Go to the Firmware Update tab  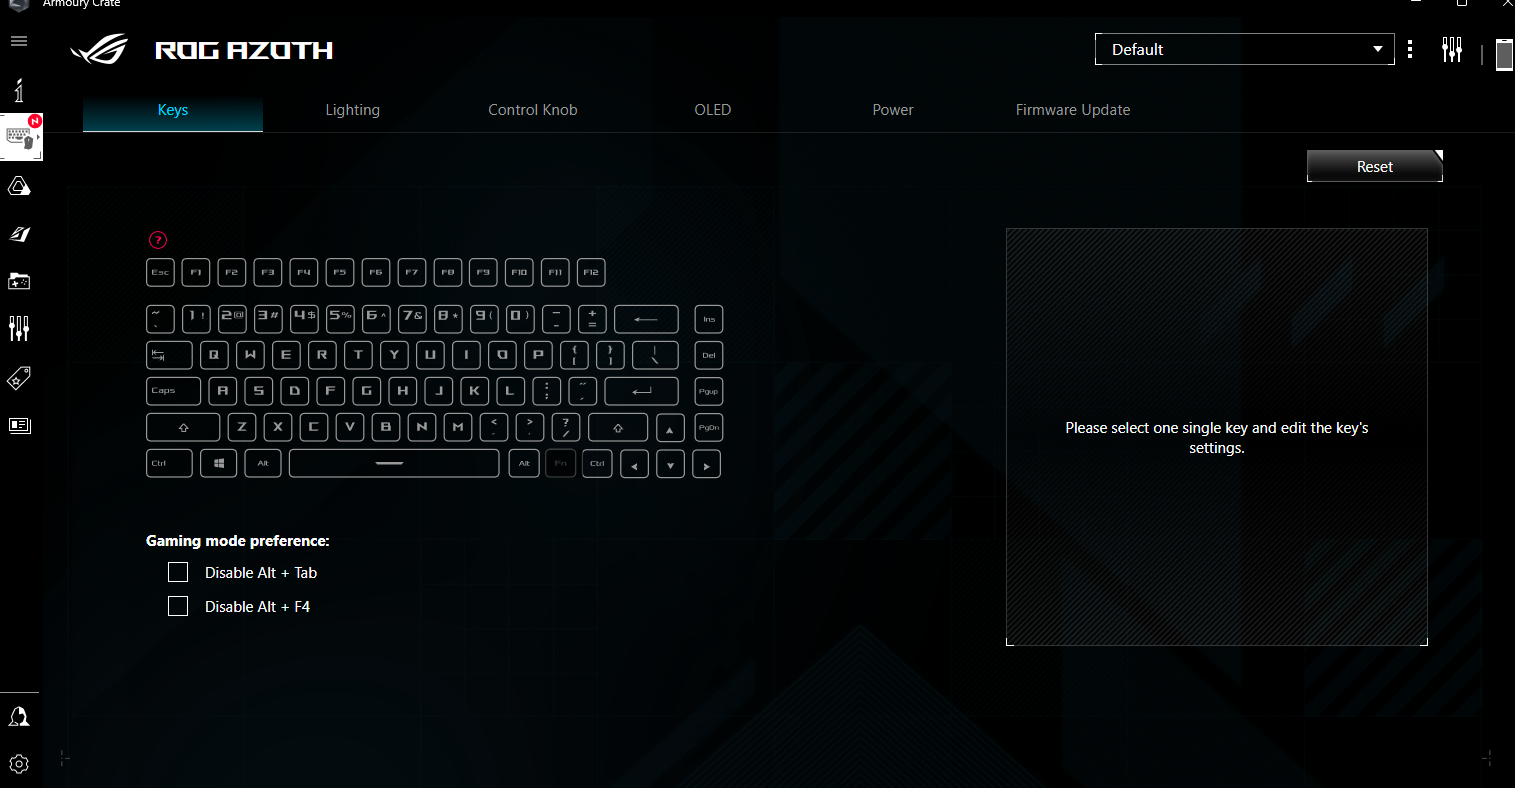pyautogui.click(x=1072, y=110)
